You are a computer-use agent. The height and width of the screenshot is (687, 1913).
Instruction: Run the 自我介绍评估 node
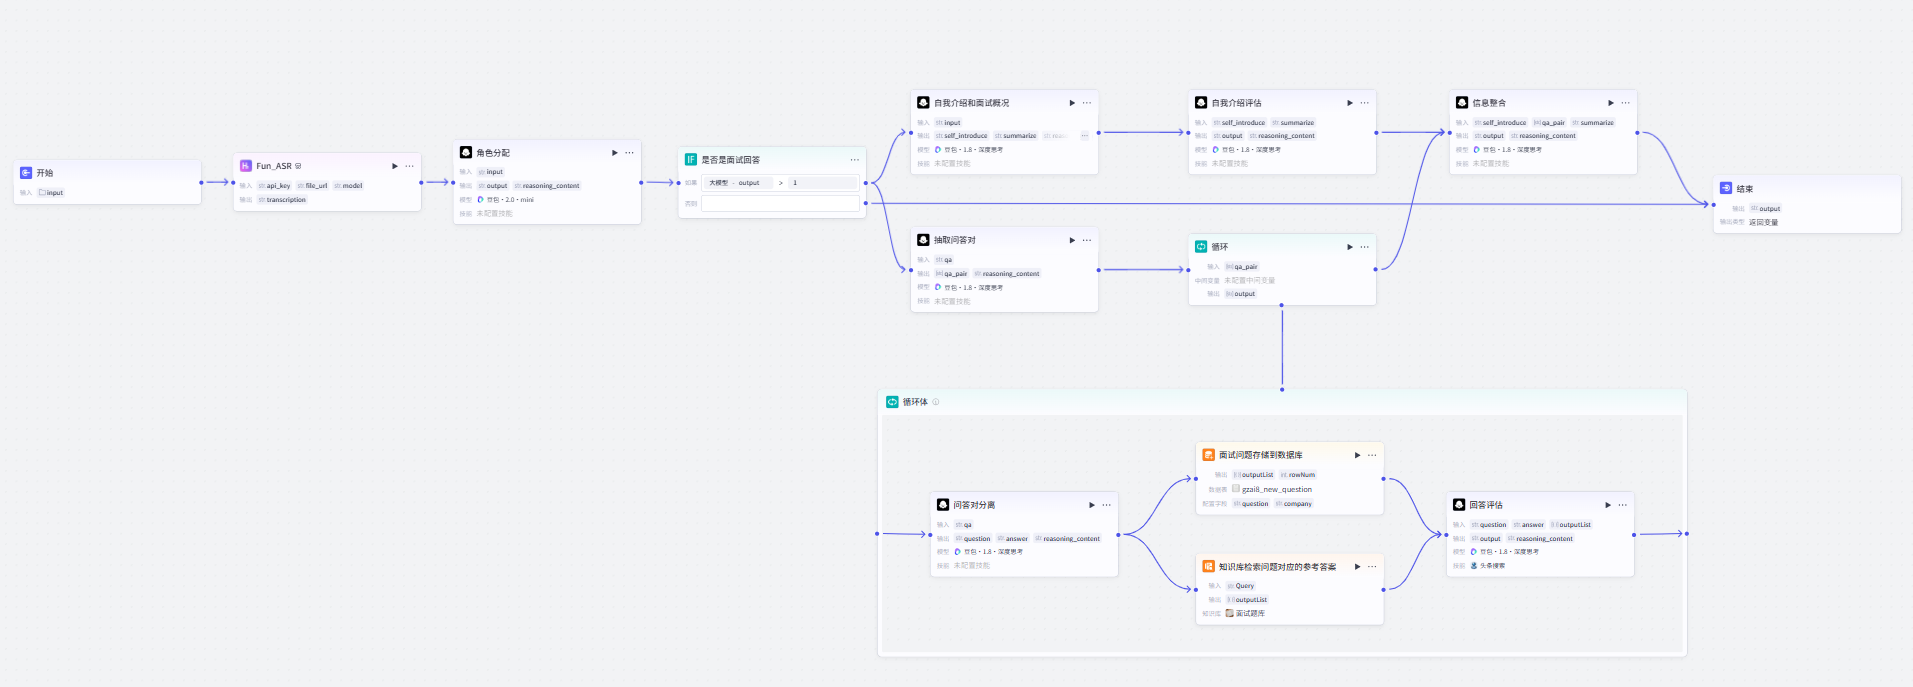coord(1350,103)
